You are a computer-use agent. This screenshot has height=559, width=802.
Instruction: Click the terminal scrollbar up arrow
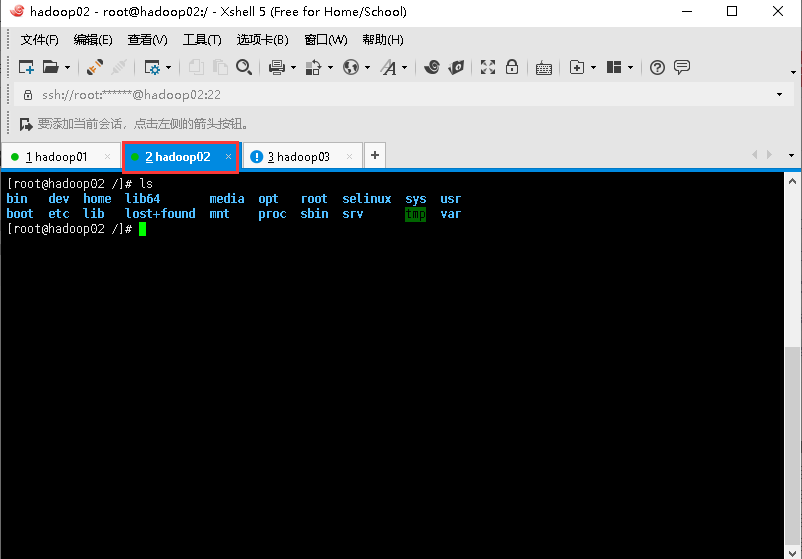click(x=792, y=181)
